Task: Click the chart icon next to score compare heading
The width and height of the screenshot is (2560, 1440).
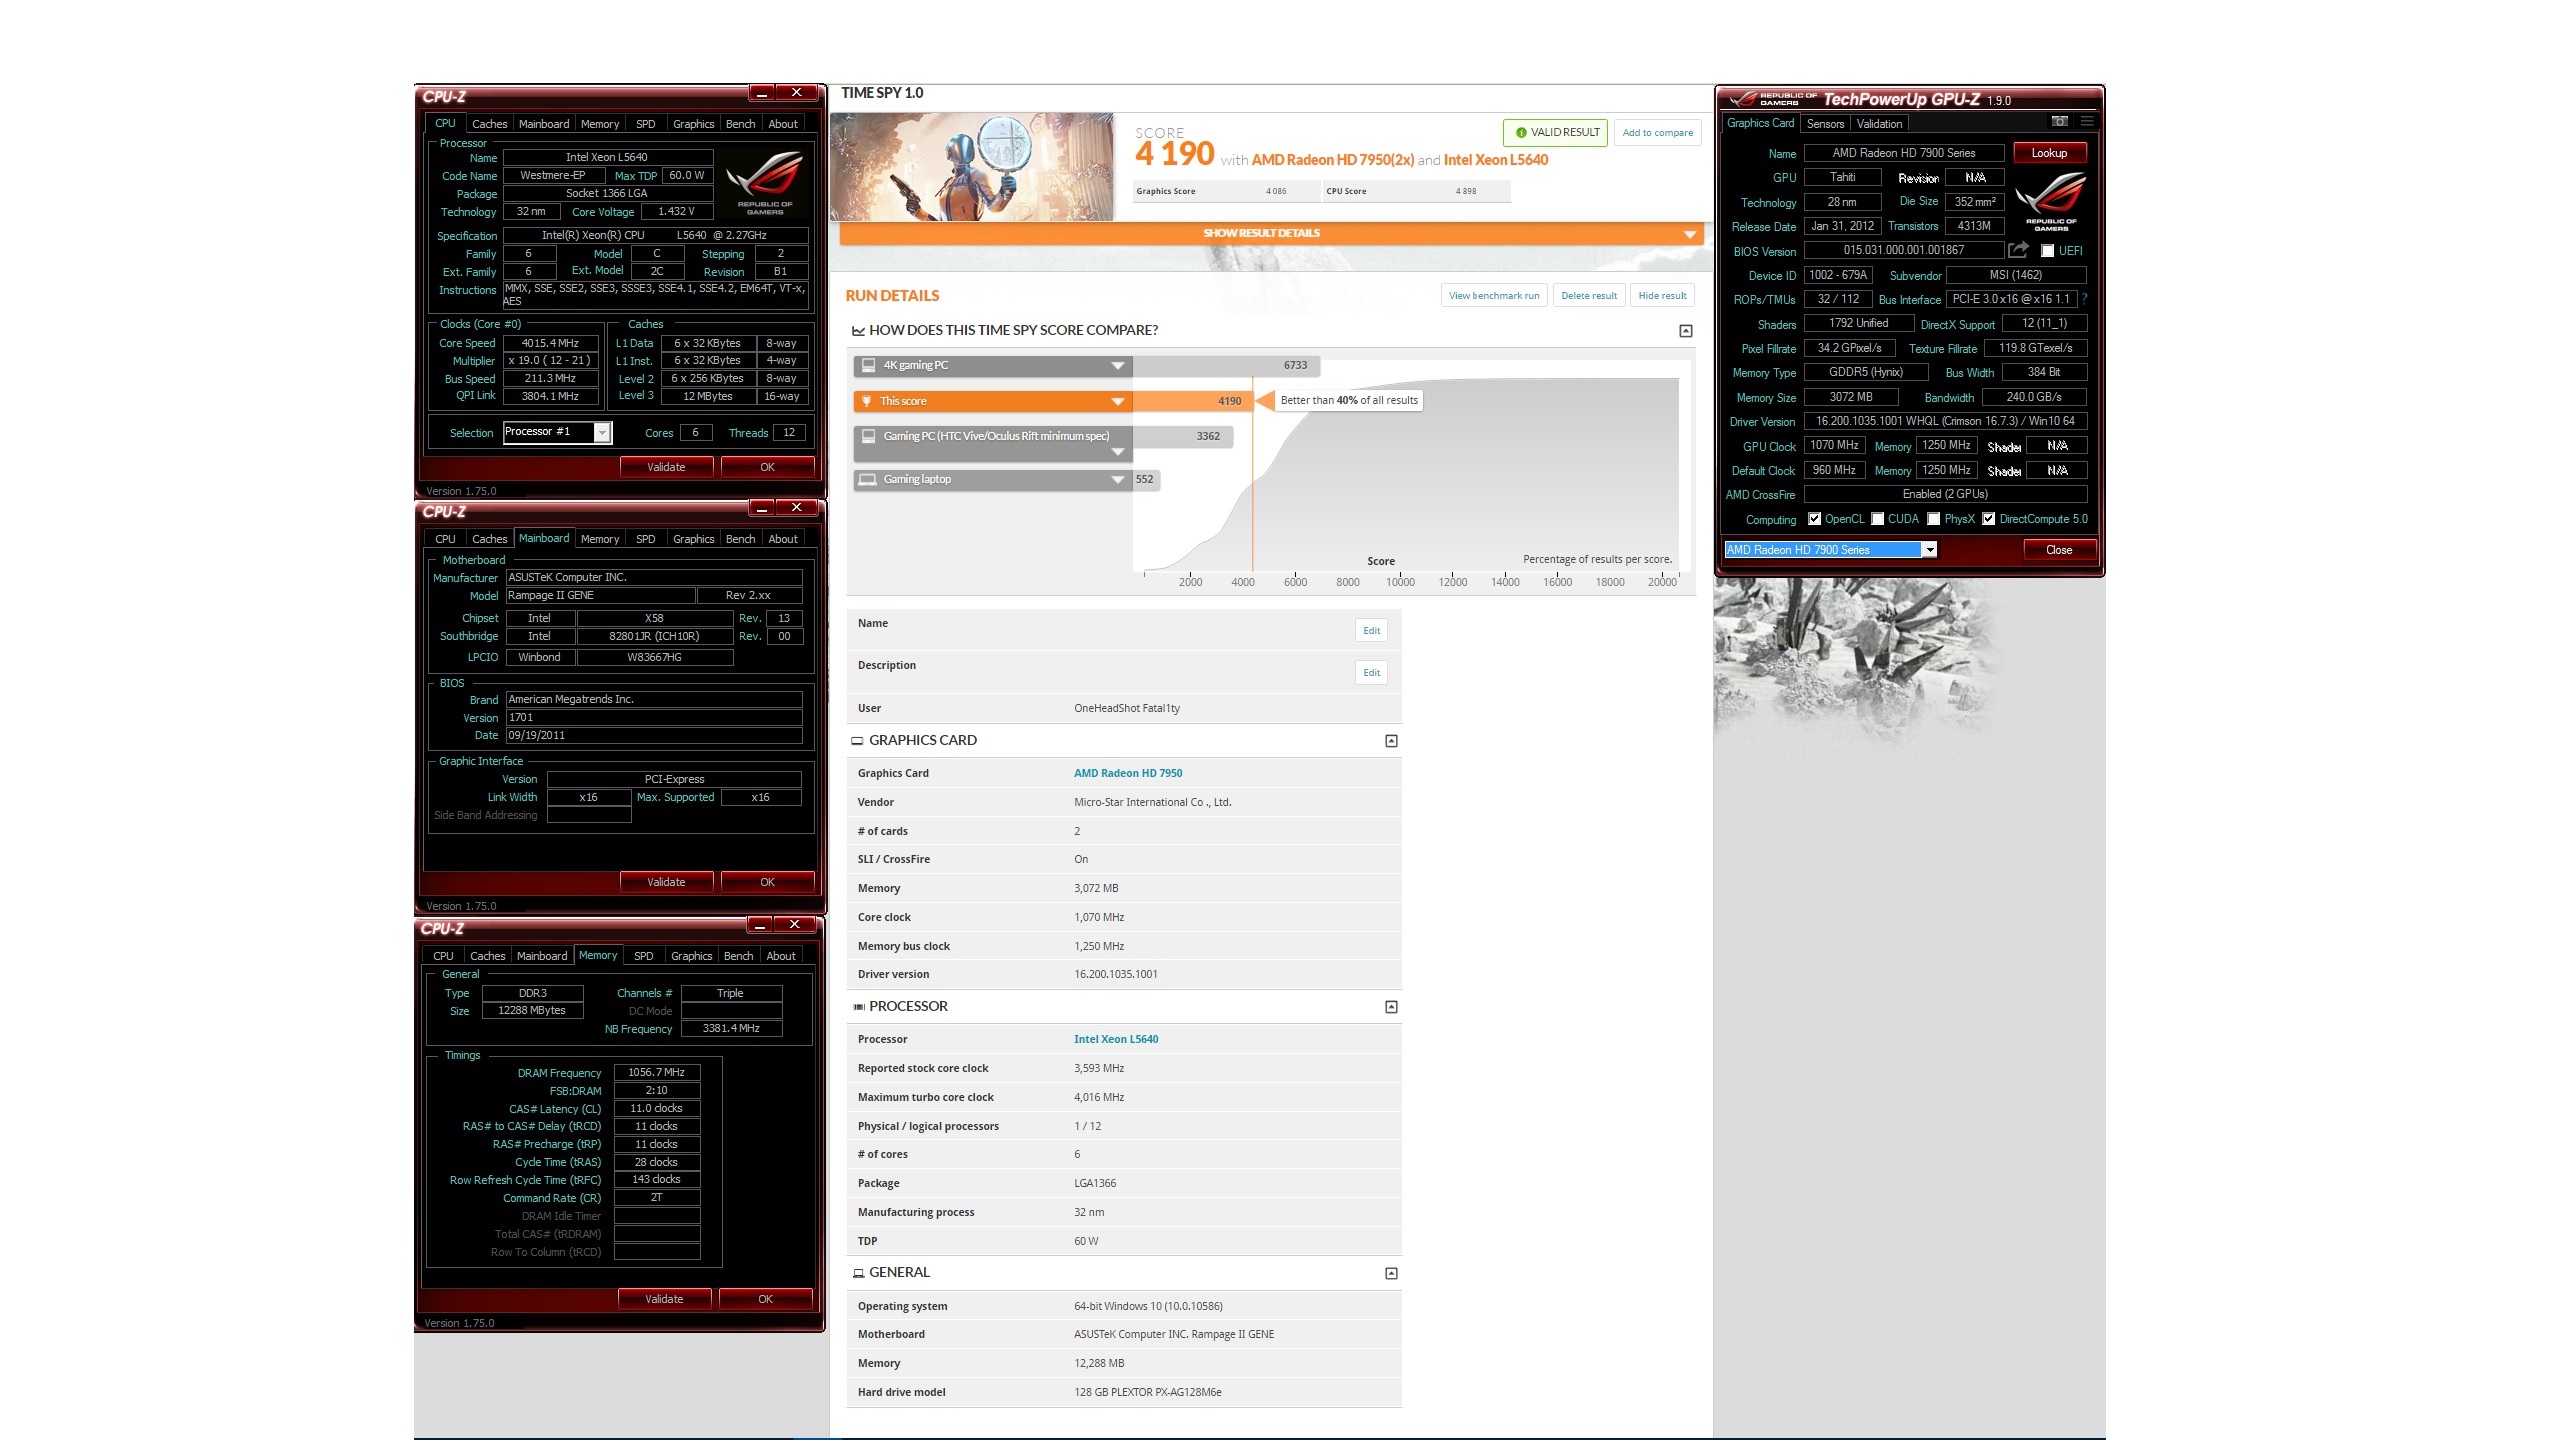Action: (x=858, y=330)
